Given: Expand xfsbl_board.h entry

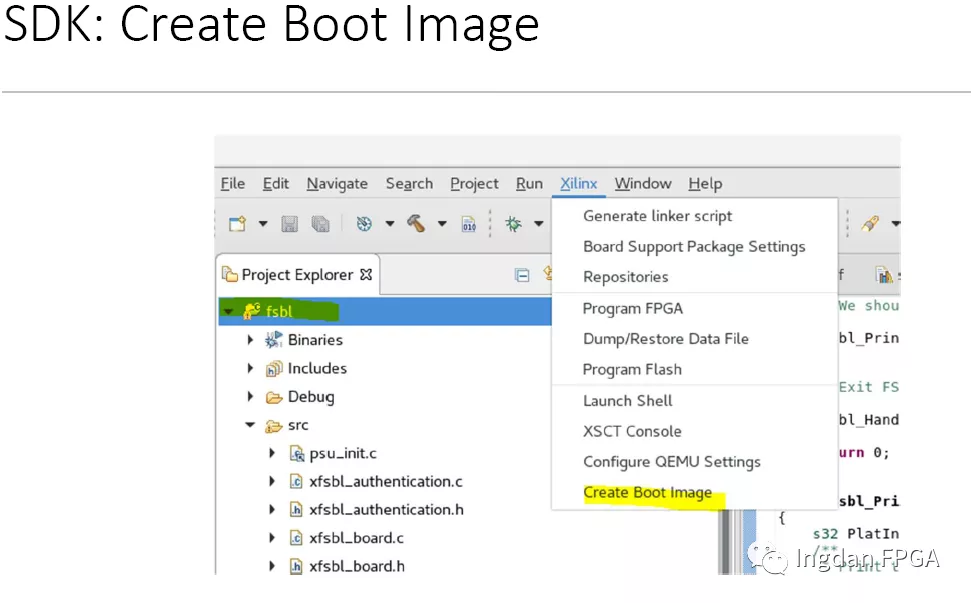Looking at the screenshot, I should coord(272,566).
